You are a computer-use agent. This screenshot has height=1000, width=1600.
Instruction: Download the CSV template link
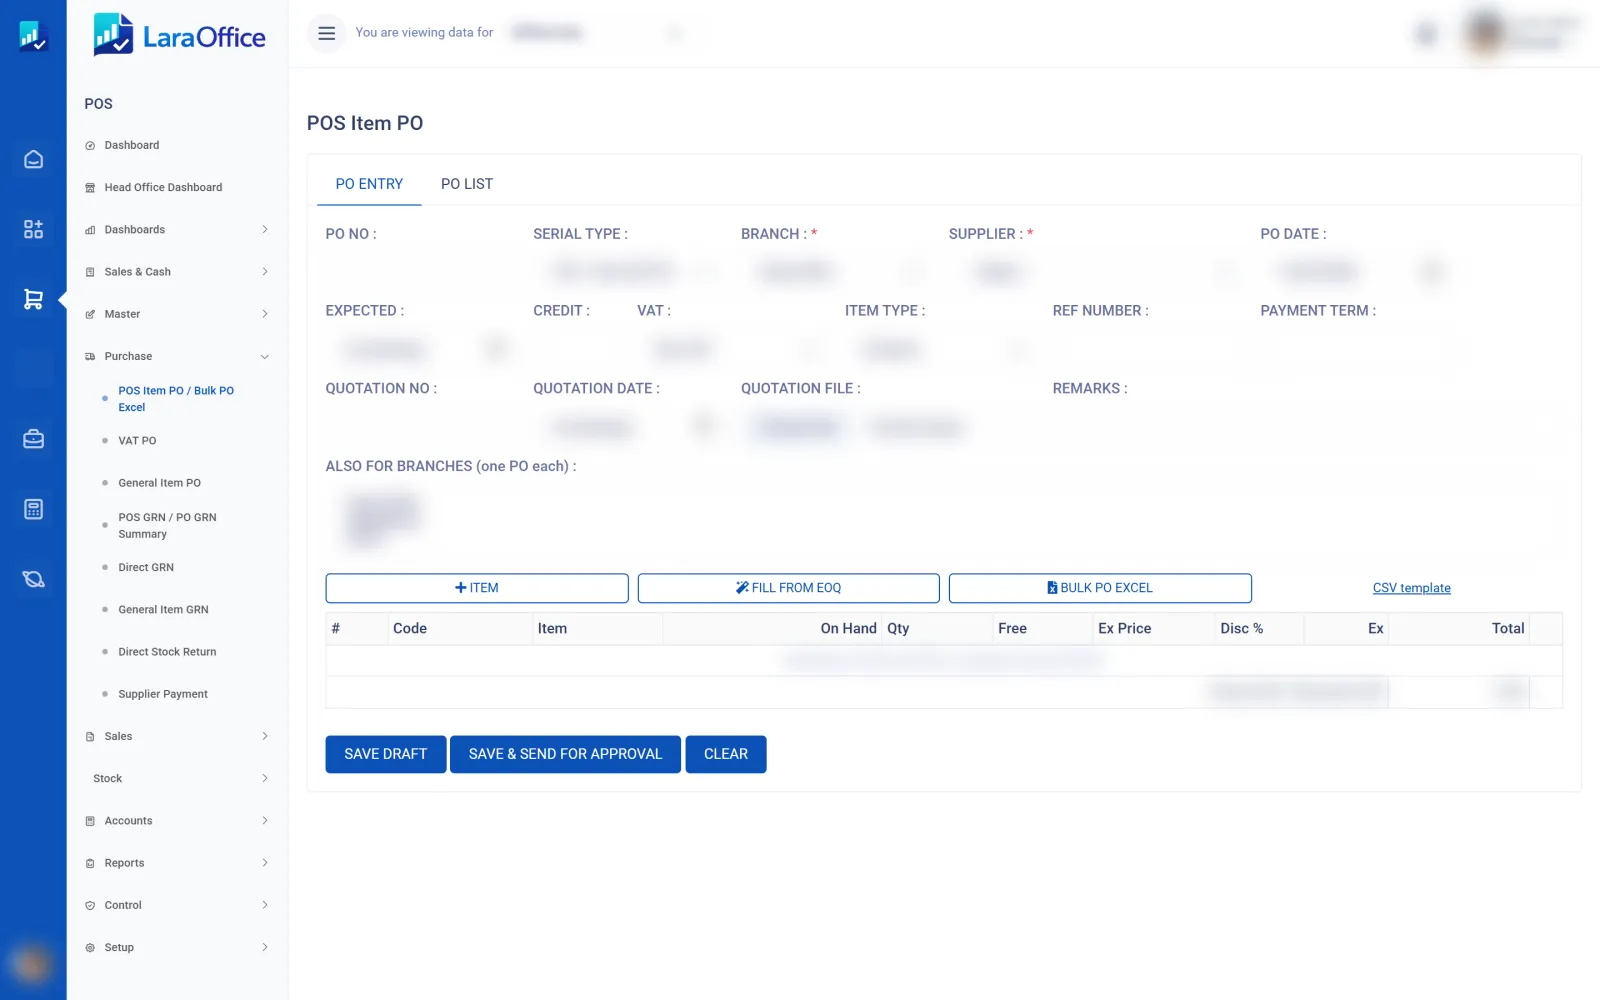click(x=1411, y=588)
